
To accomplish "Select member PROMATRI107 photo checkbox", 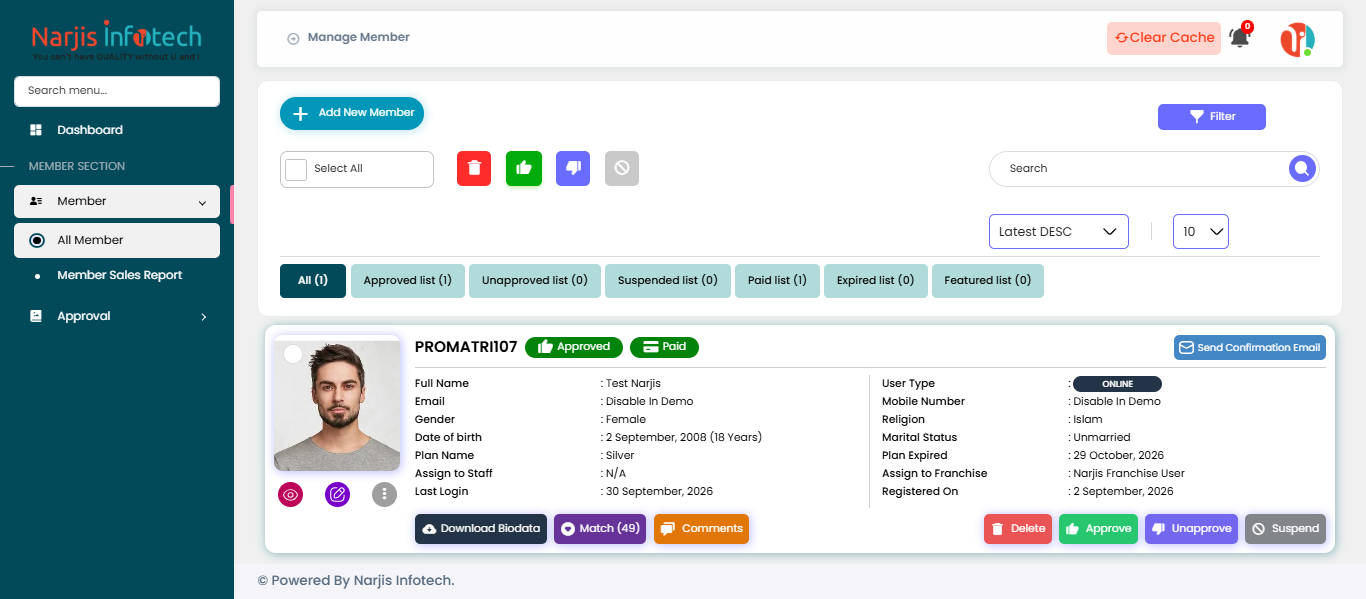I will [x=293, y=354].
